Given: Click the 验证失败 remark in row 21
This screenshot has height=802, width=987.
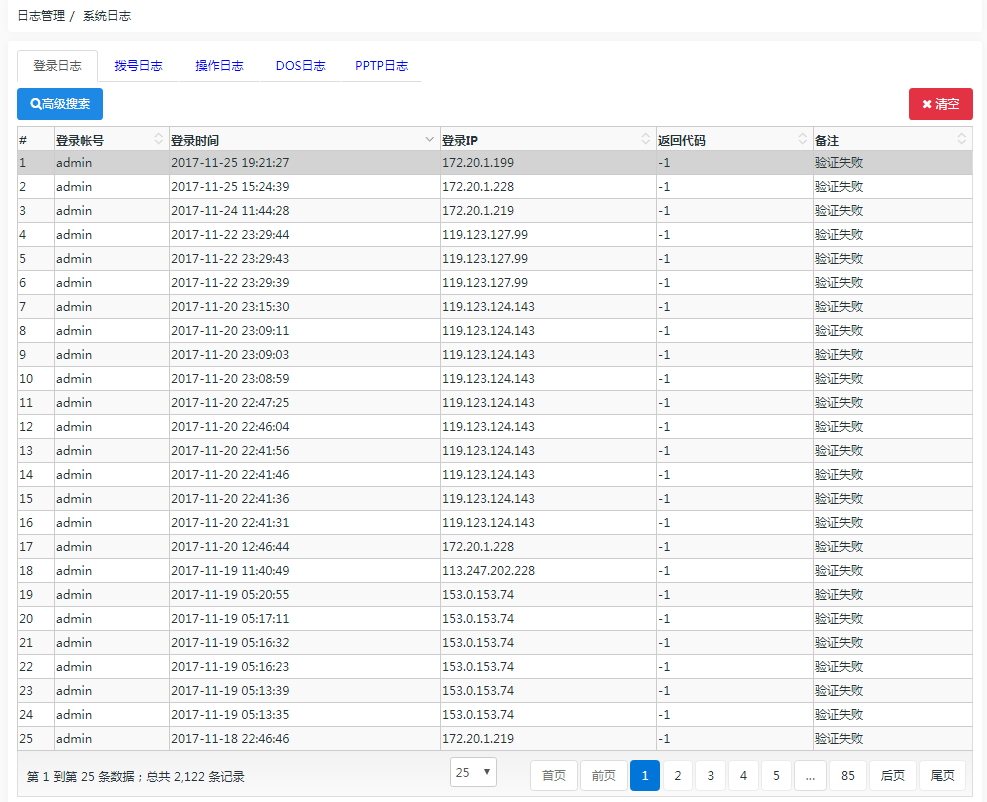Looking at the screenshot, I should tap(839, 642).
